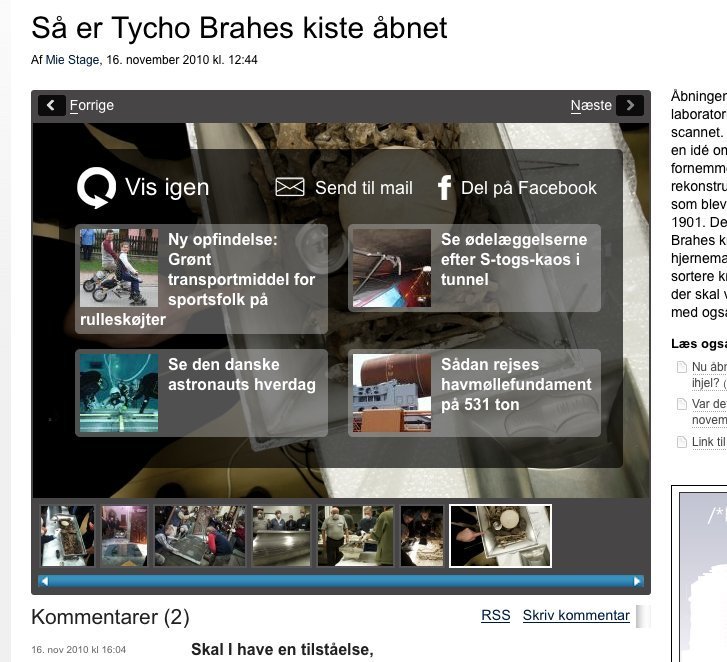
Task: Open the havmøllefundament story thumbnail
Action: coord(391,392)
